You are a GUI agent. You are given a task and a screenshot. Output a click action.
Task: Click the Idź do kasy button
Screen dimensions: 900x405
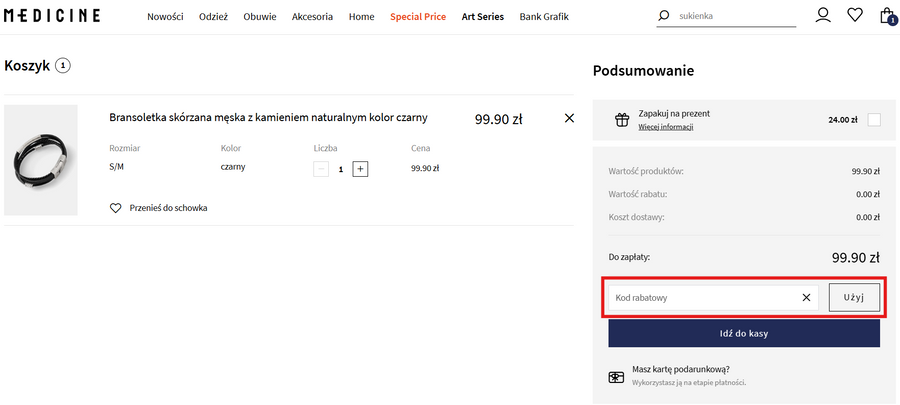pyautogui.click(x=743, y=333)
